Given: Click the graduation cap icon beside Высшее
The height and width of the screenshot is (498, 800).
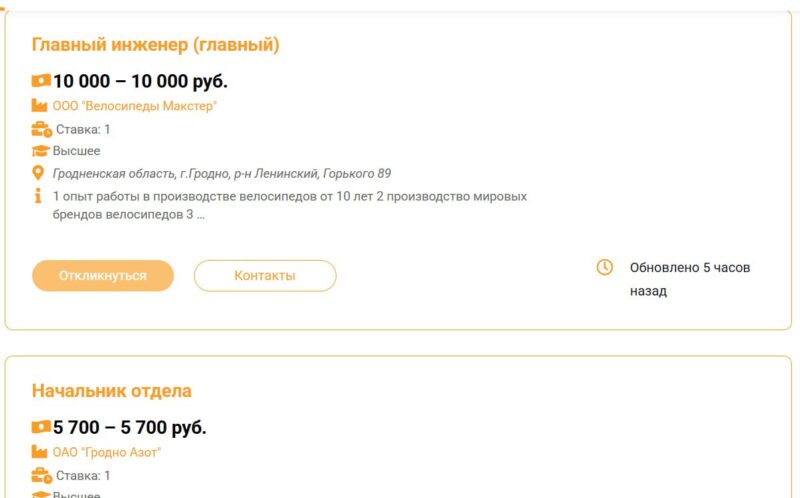Looking at the screenshot, I should 40,151.
